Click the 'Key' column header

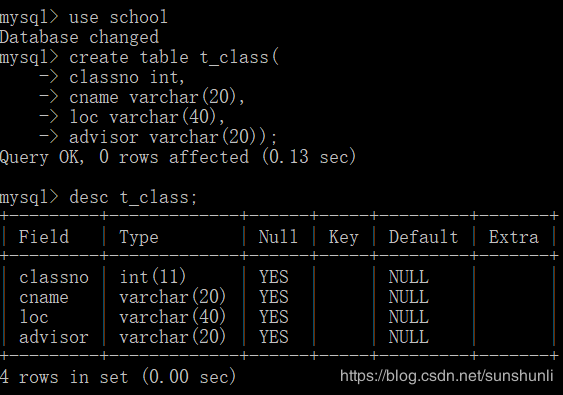pos(344,238)
